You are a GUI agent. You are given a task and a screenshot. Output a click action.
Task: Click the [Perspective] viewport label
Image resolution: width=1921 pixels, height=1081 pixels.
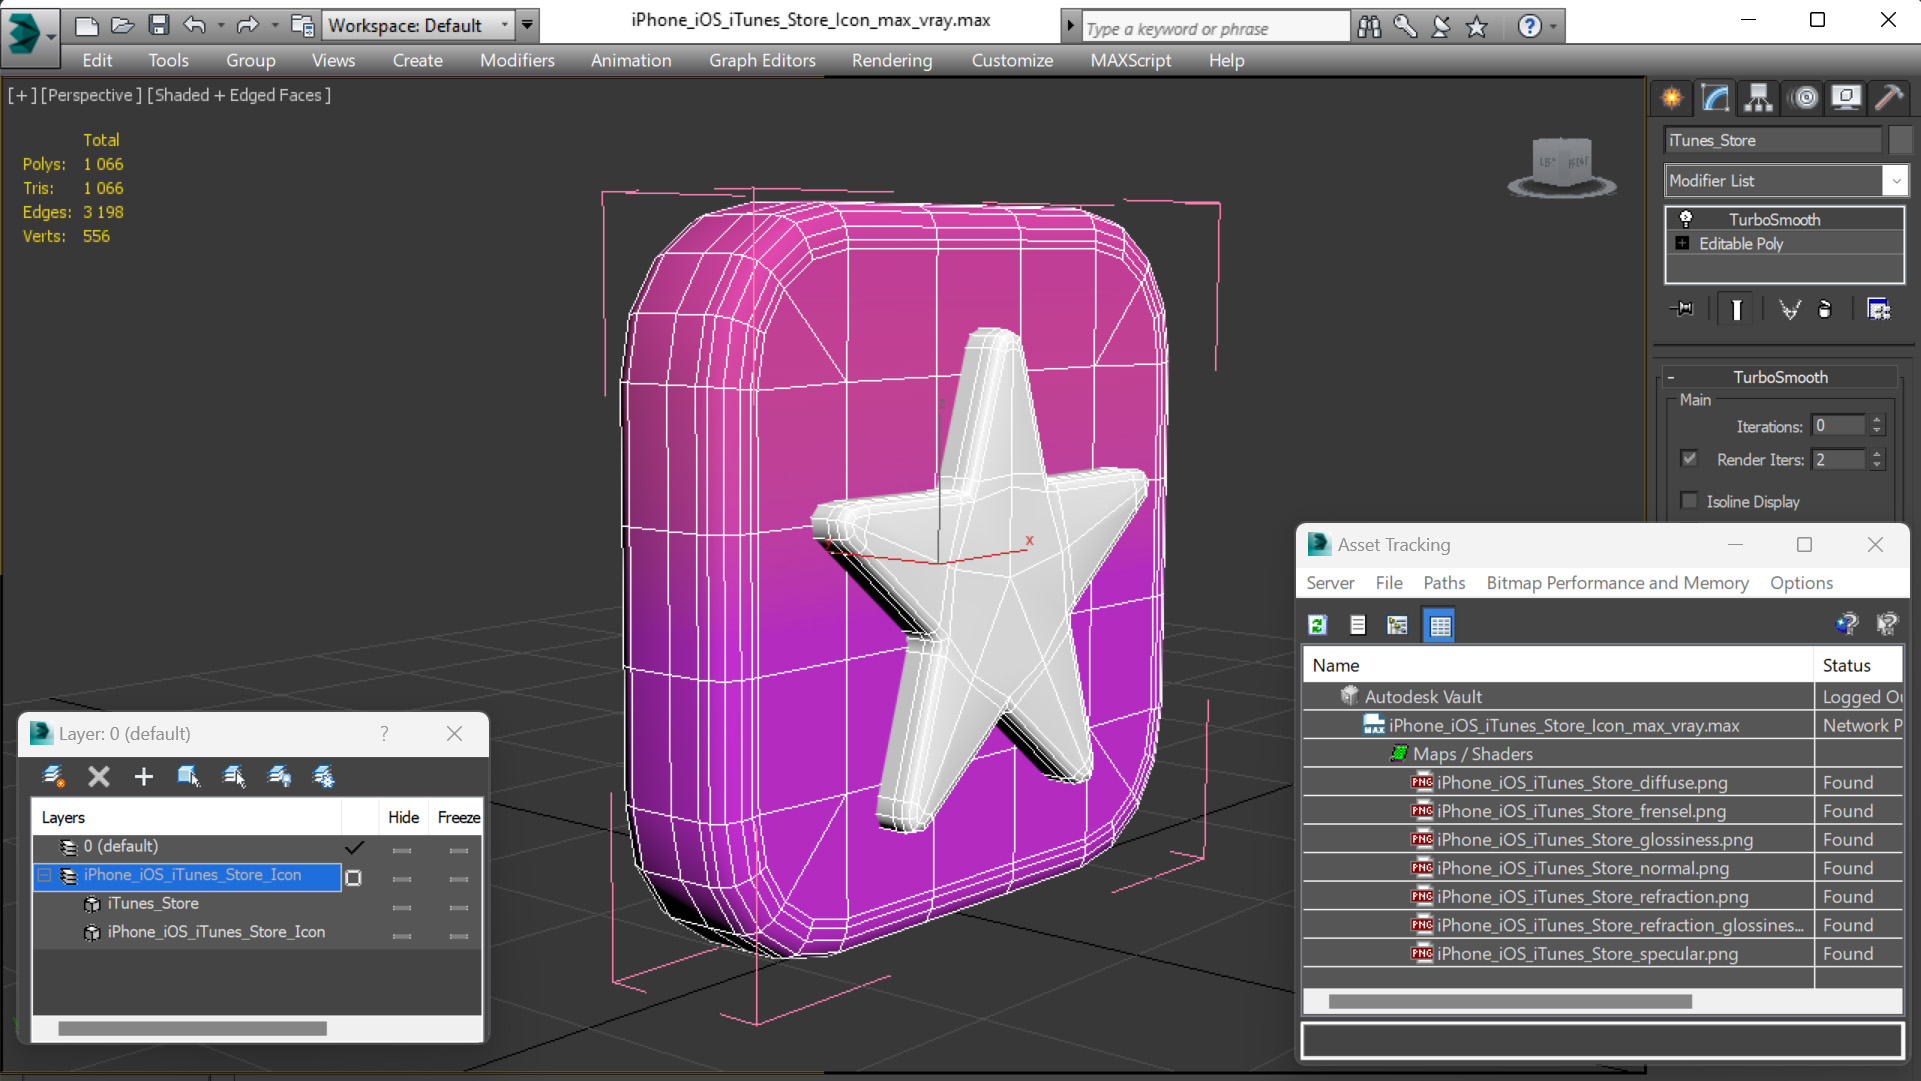[90, 95]
